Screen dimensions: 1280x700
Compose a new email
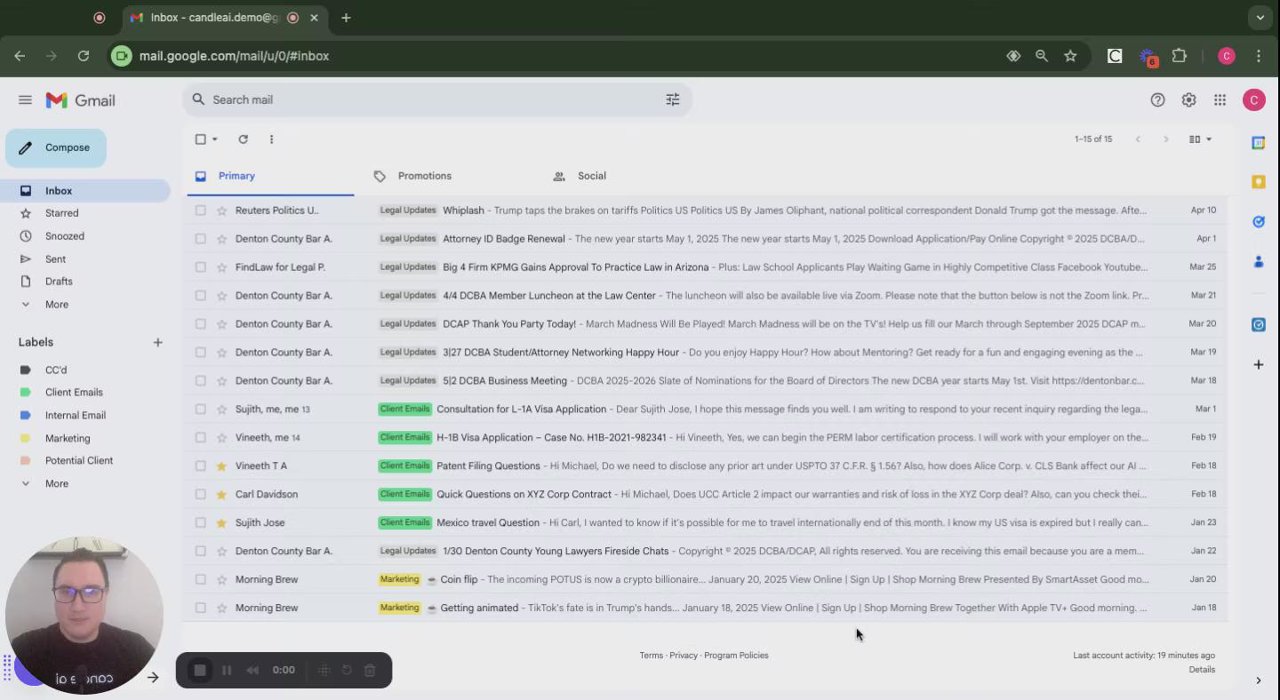(56, 148)
